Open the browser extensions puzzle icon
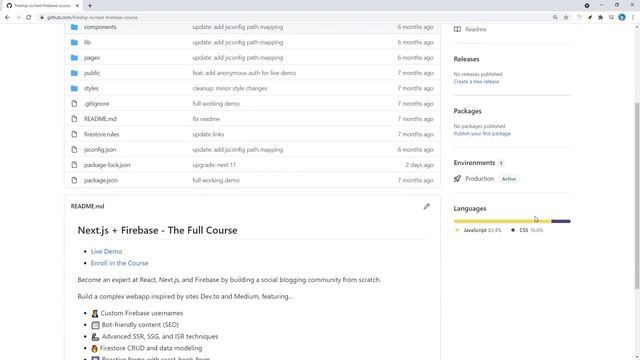The image size is (640, 360). (x=600, y=18)
